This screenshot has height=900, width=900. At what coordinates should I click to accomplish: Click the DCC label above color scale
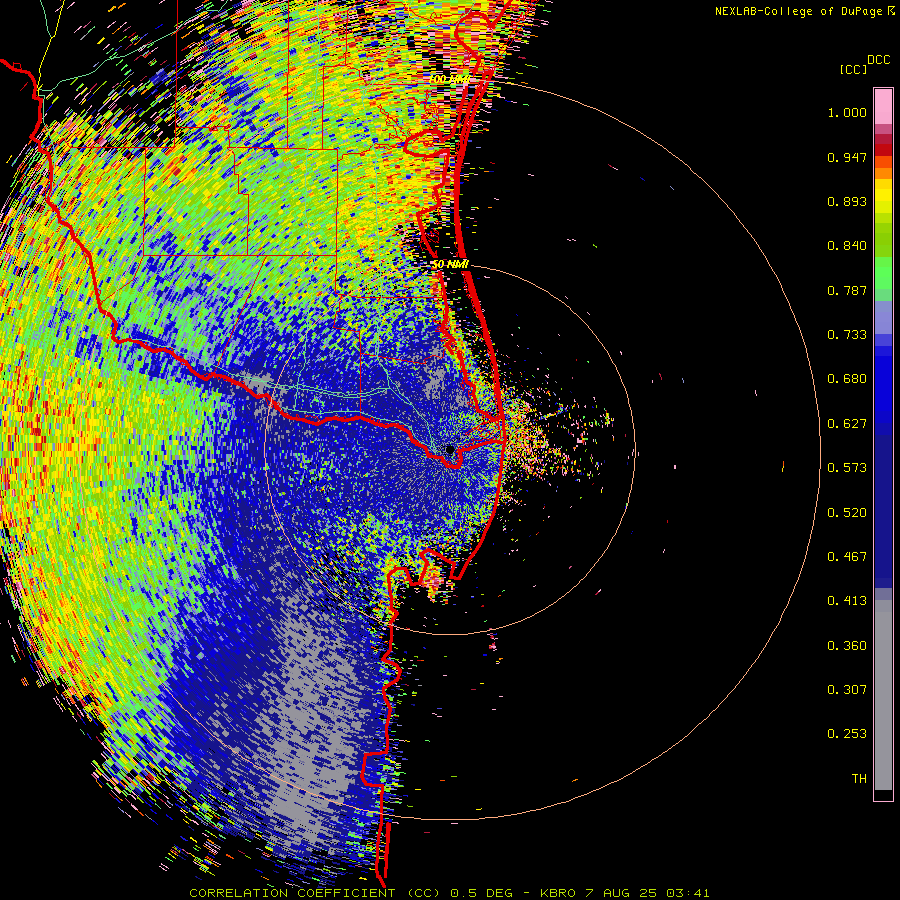pos(879,60)
